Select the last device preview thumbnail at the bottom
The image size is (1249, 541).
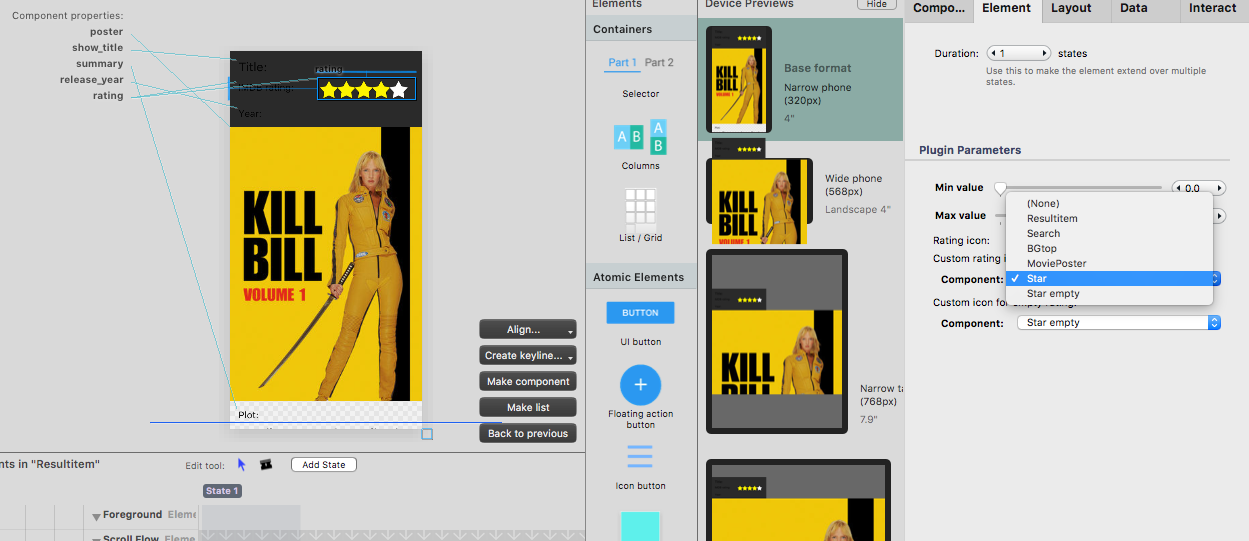[798, 501]
